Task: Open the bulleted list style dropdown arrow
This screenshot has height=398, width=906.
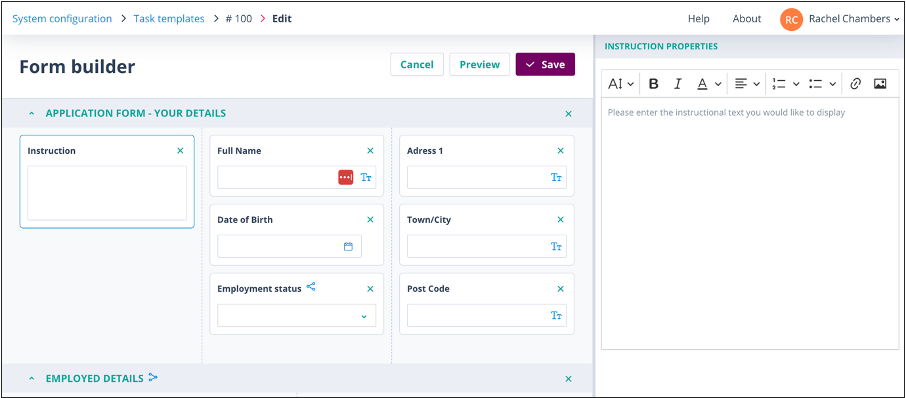Action: coord(833,84)
